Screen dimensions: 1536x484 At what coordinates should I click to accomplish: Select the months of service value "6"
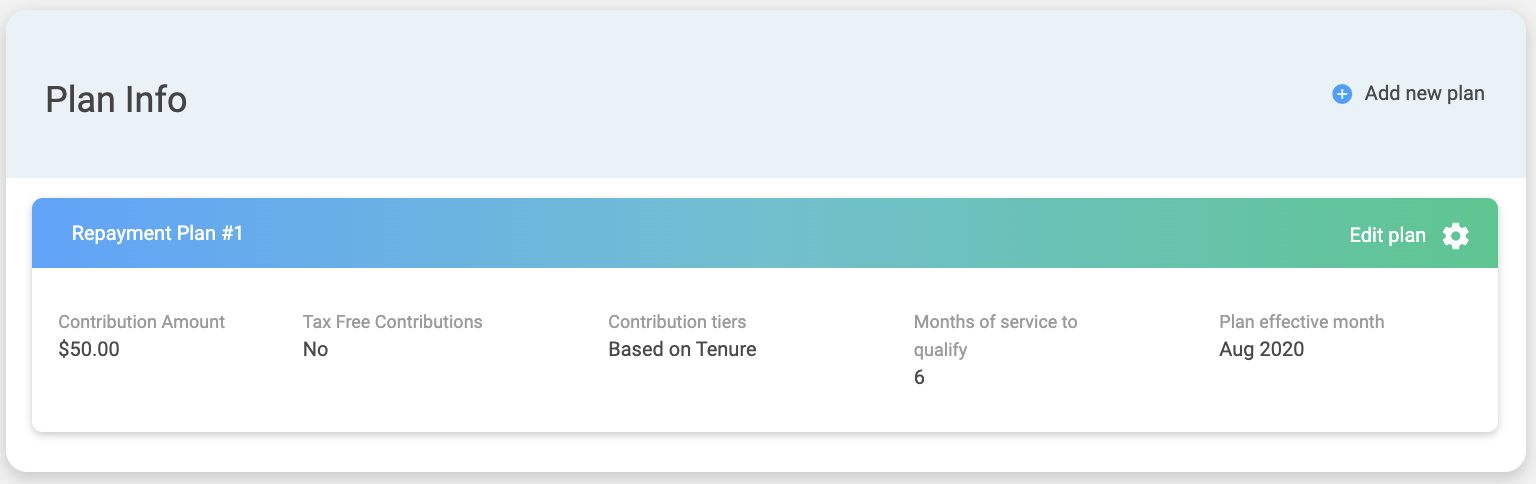[919, 379]
